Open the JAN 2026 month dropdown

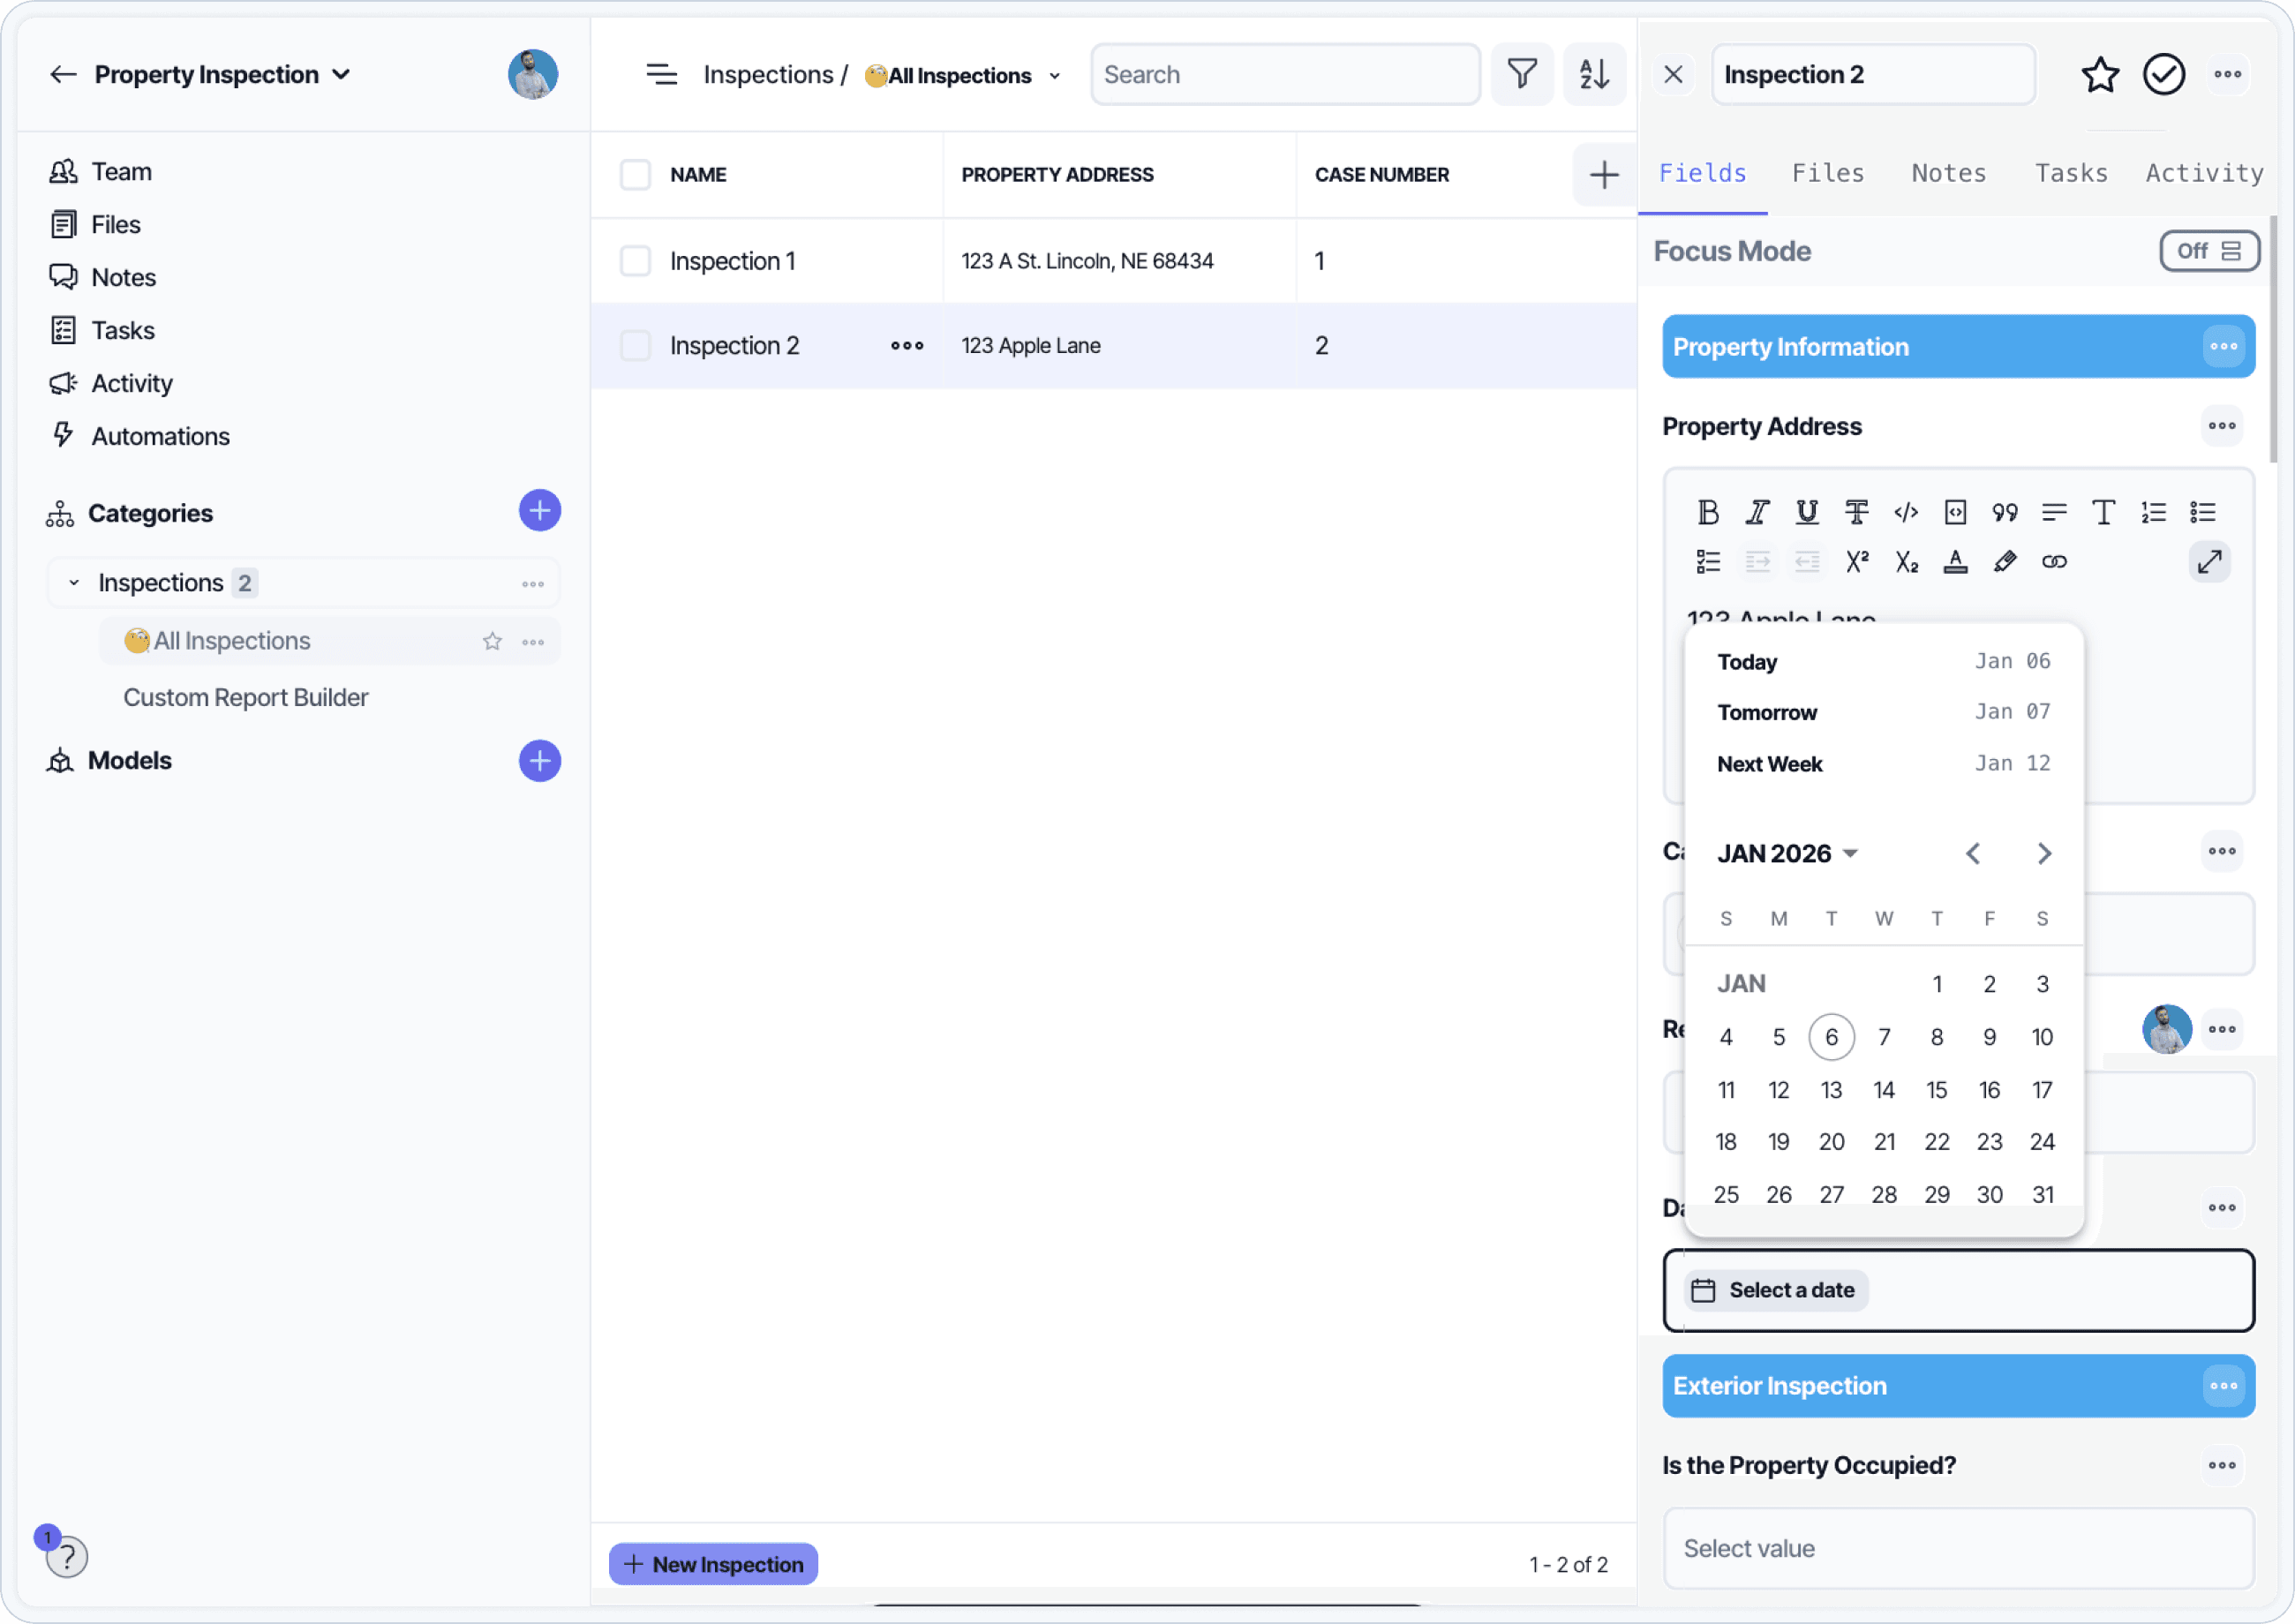click(1786, 853)
